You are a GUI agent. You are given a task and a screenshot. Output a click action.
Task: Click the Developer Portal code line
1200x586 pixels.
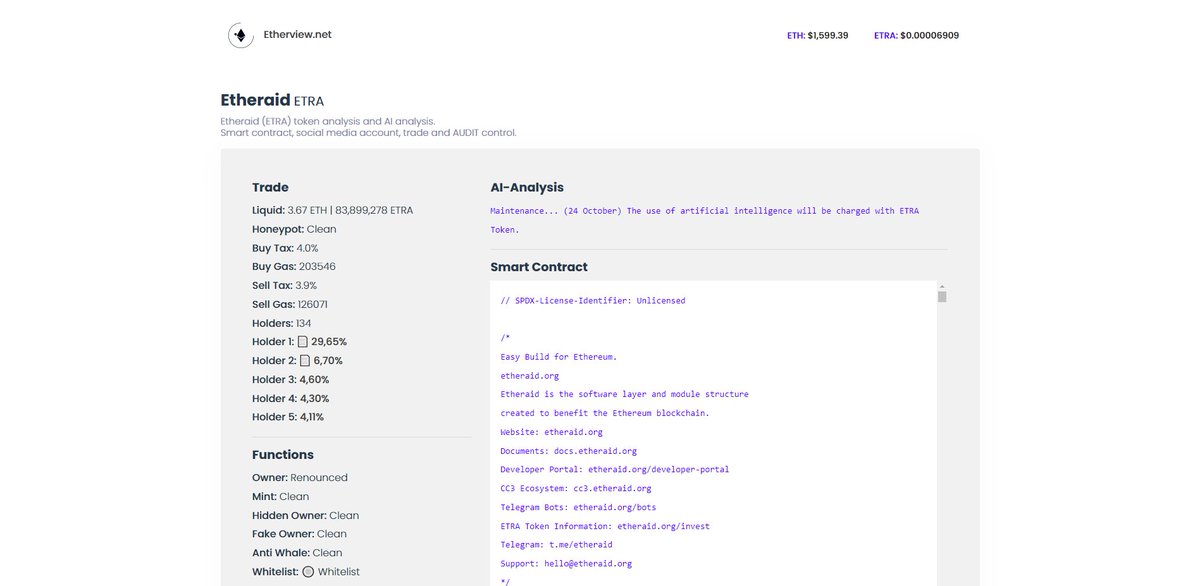[x=615, y=469]
